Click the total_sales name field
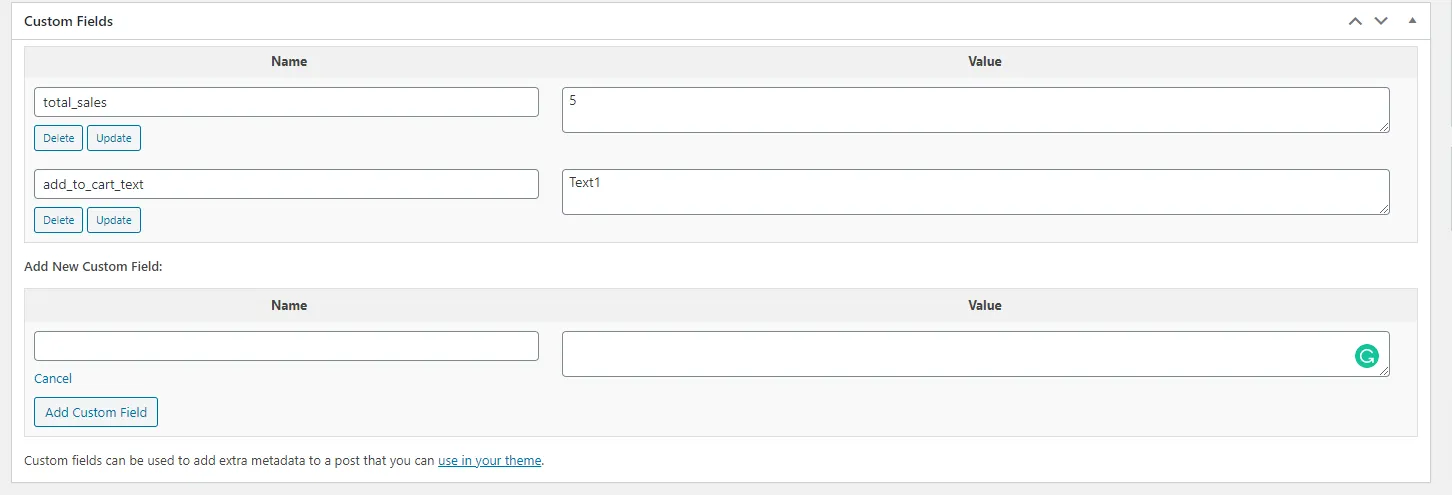 pyautogui.click(x=286, y=102)
